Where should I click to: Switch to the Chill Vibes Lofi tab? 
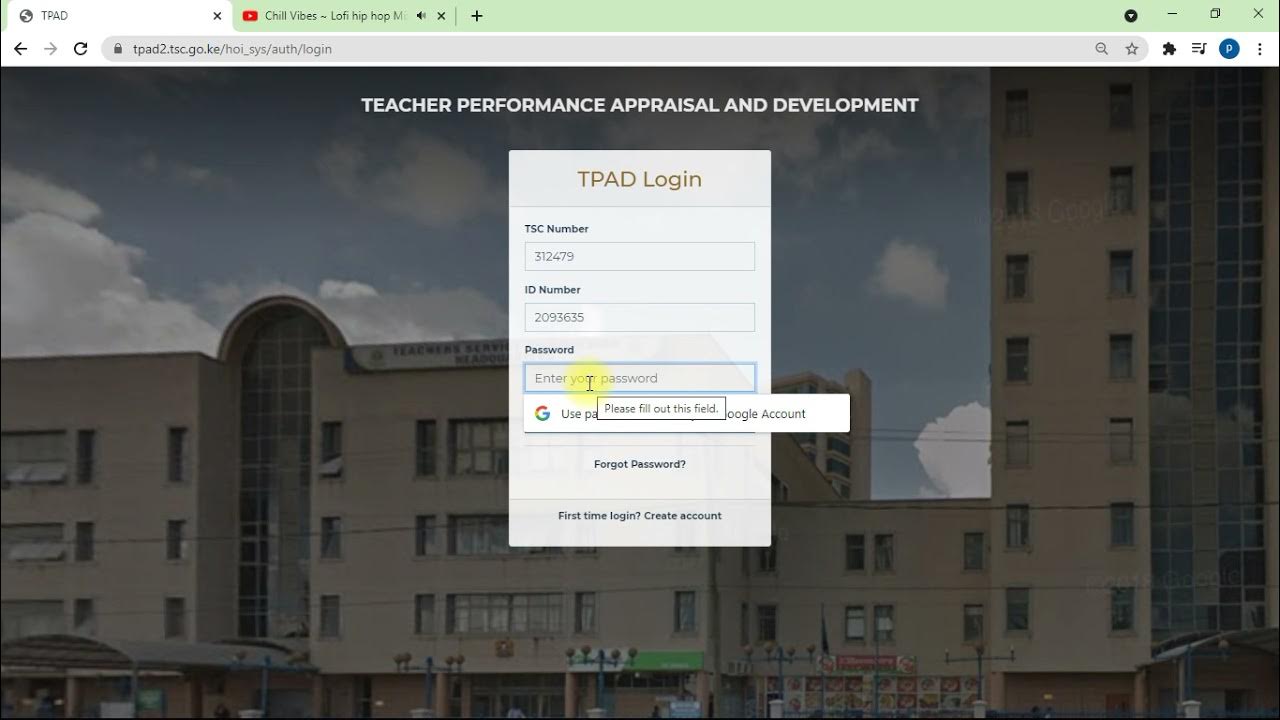330,16
